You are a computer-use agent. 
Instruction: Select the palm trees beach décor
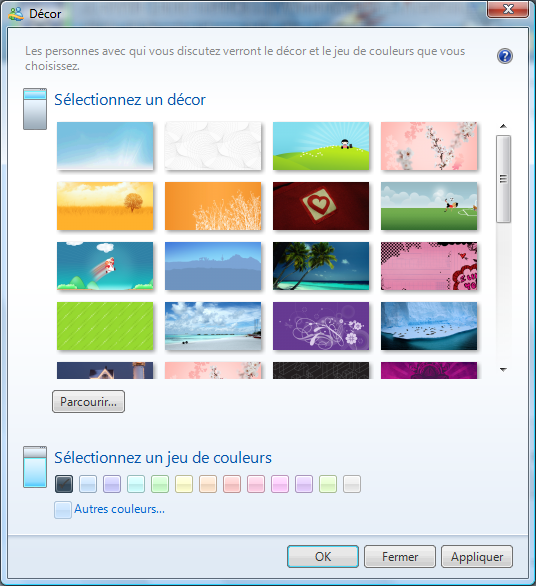[321, 266]
